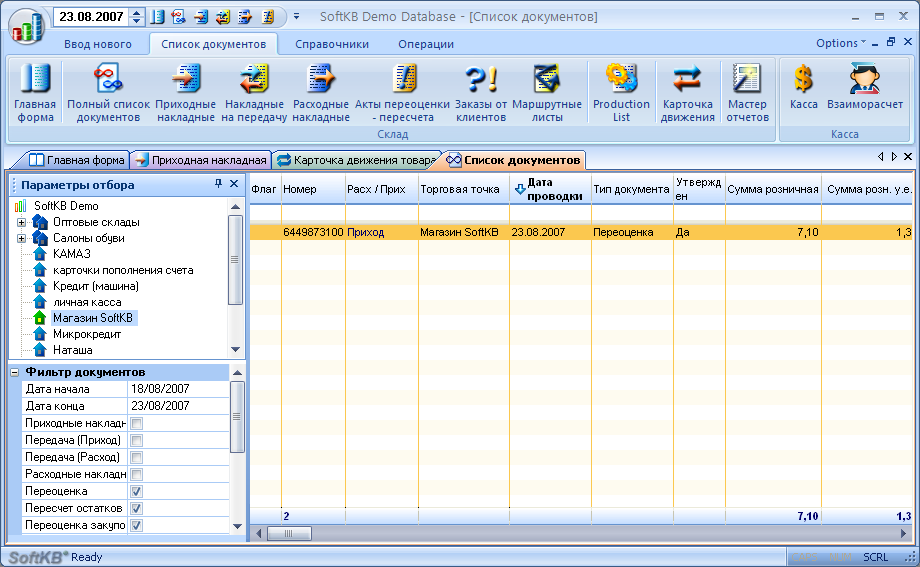Pin the Параметры отбора panel
This screenshot has height=567, width=920.
pos(218,184)
